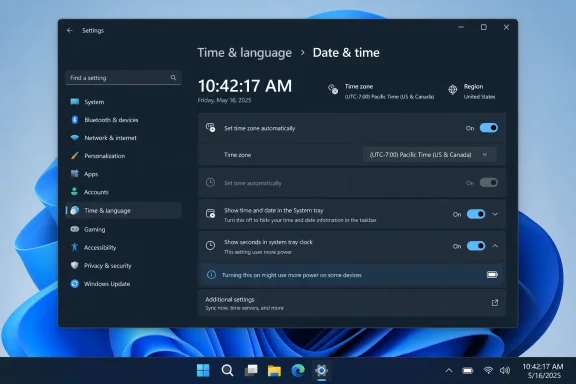Image resolution: width=576 pixels, height=384 pixels.
Task: Select the Accounts person icon
Action: click(75, 192)
